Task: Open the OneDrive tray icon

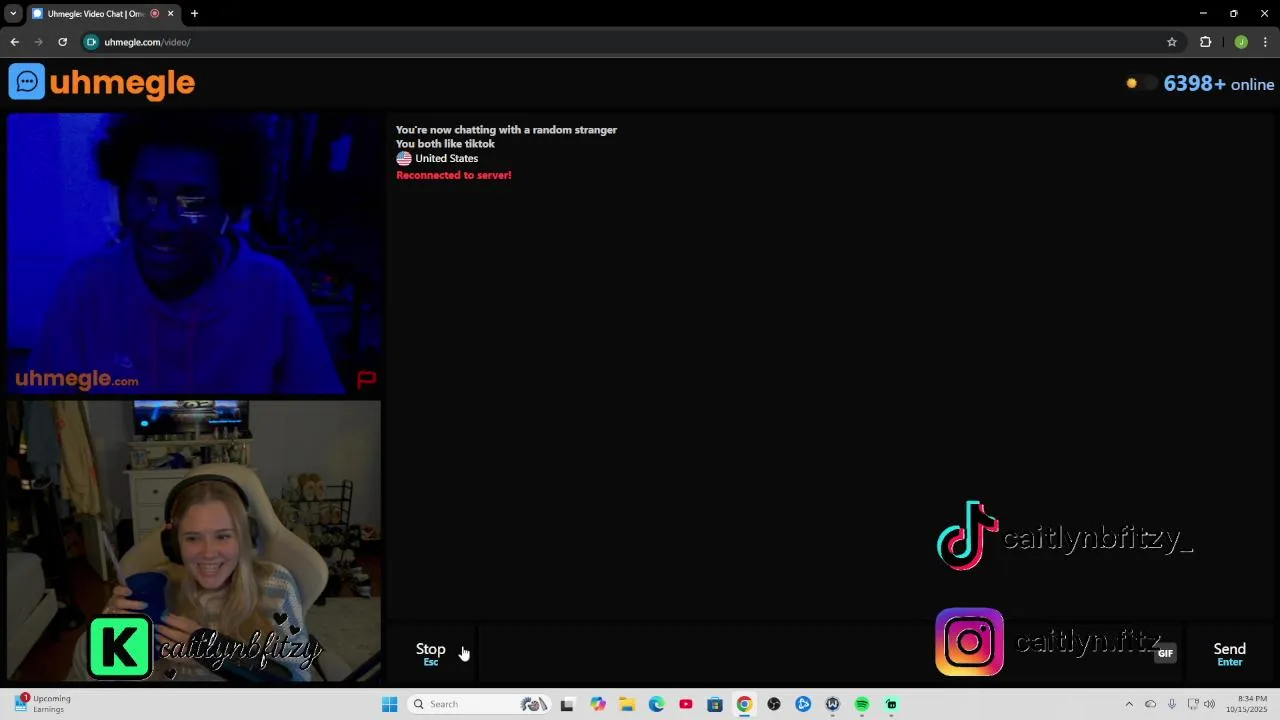Action: point(1150,704)
